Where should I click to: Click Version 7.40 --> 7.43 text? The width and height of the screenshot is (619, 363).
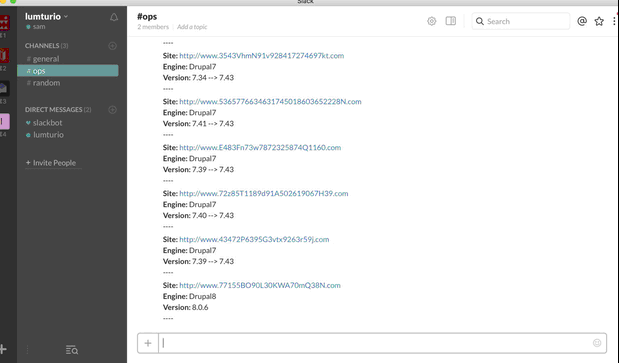pyautogui.click(x=198, y=215)
